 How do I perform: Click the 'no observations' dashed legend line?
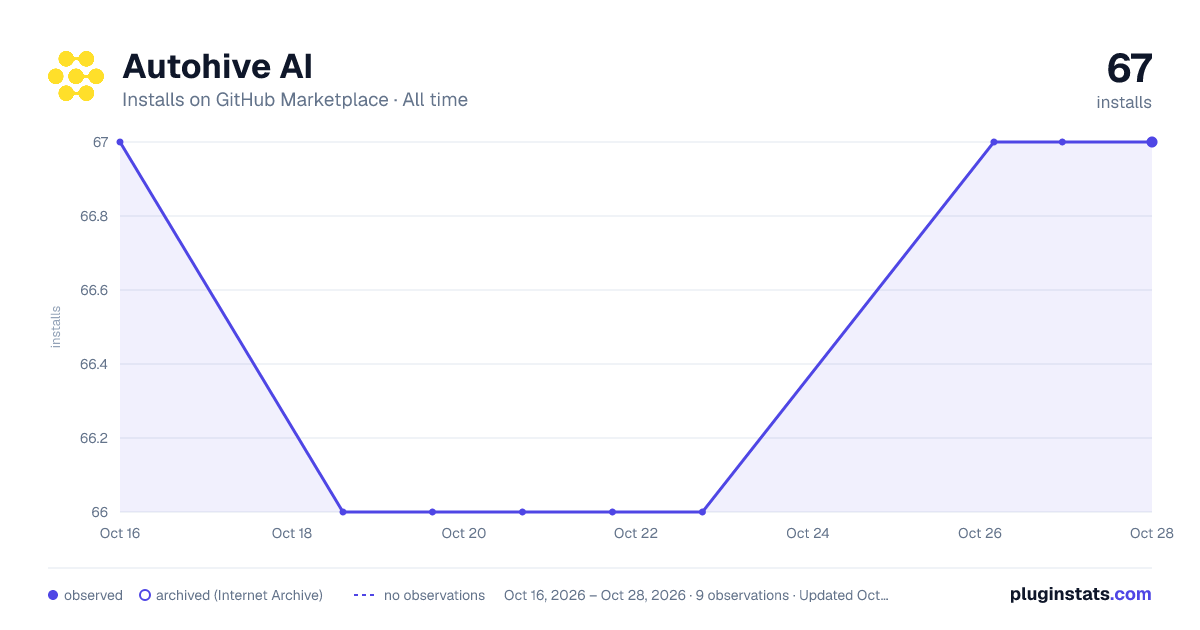tap(364, 595)
